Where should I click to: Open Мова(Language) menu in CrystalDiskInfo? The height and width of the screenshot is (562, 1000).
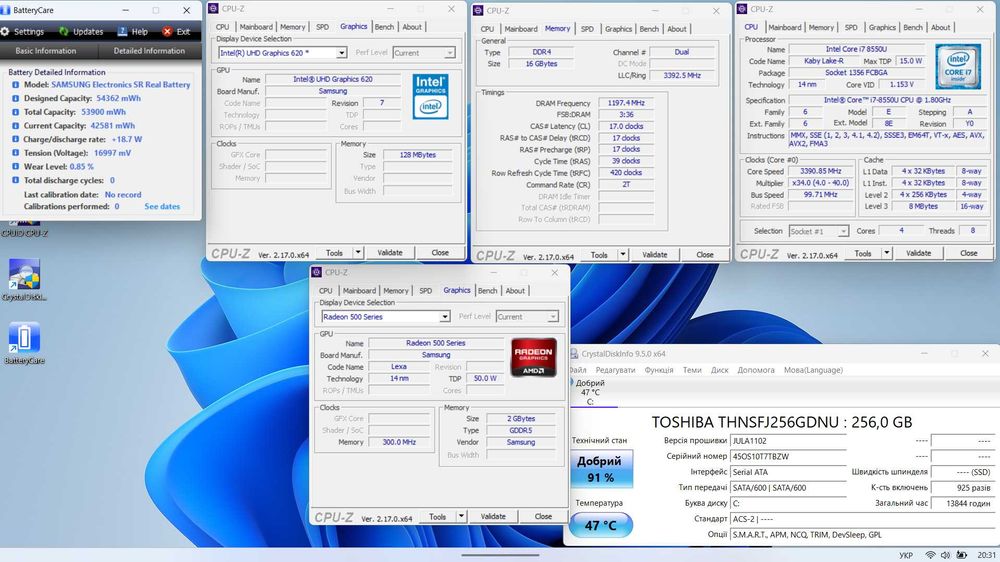click(813, 370)
